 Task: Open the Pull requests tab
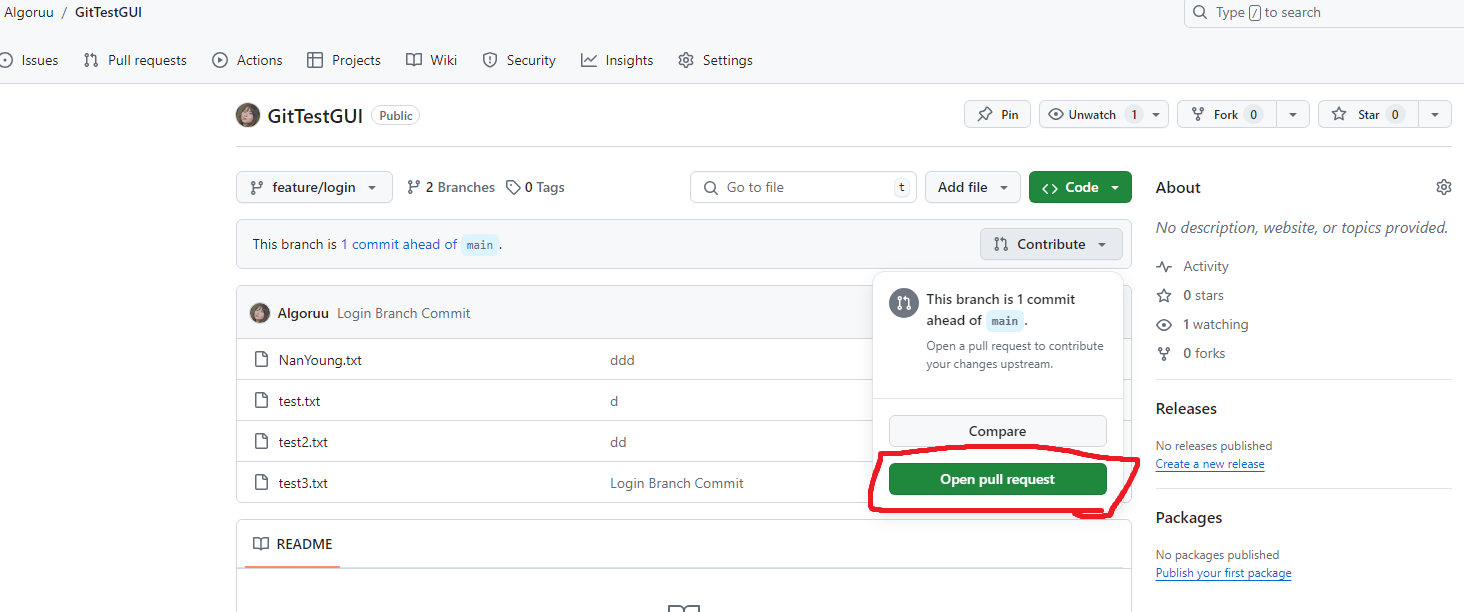click(135, 60)
